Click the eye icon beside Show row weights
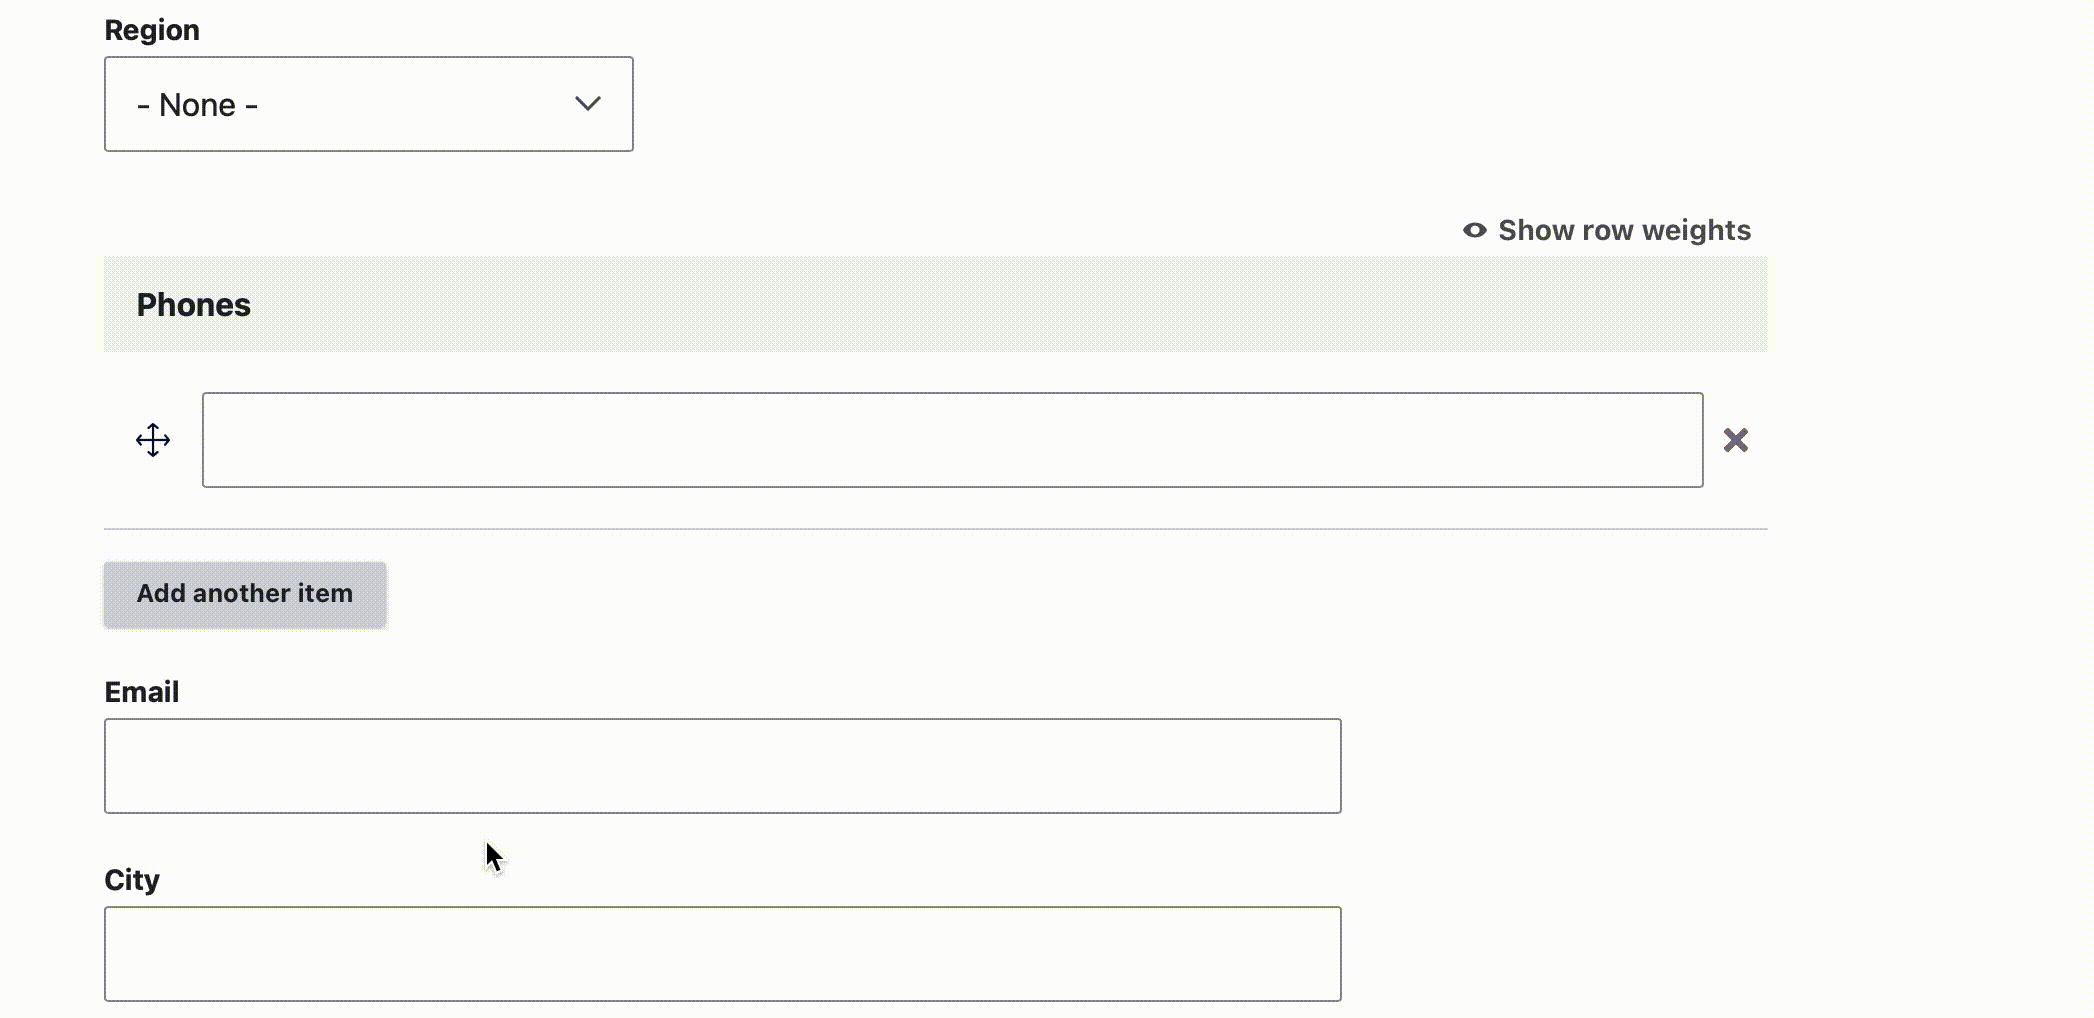This screenshot has width=2094, height=1018. coord(1474,230)
